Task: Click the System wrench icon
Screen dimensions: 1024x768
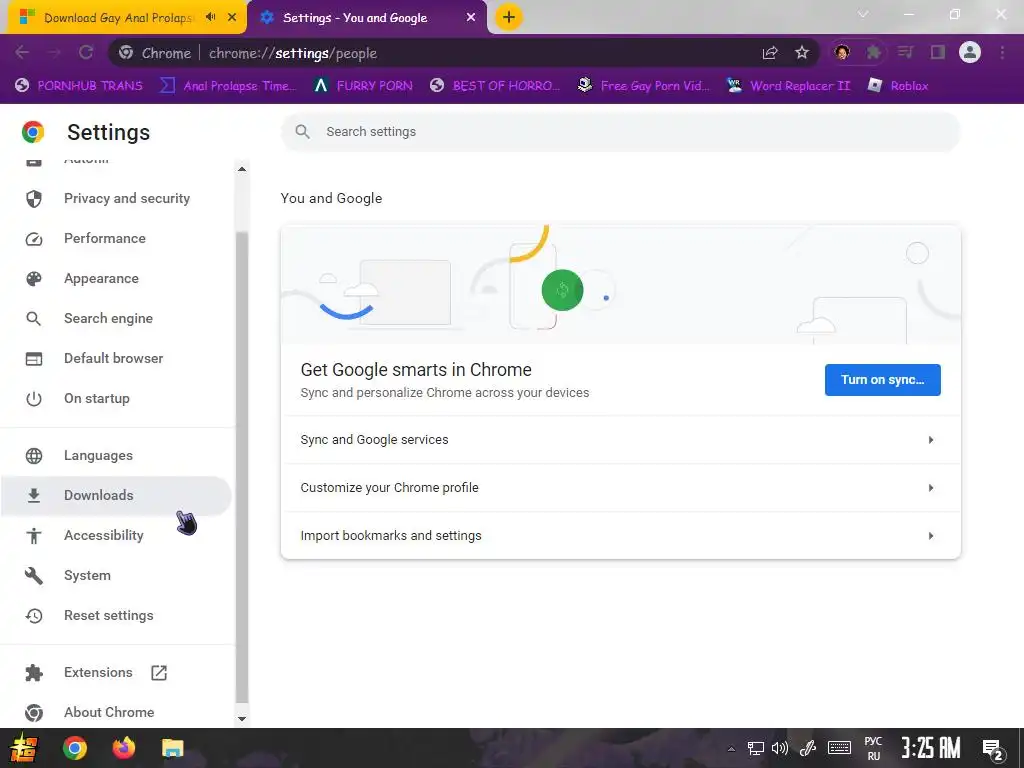Action: click(x=34, y=575)
